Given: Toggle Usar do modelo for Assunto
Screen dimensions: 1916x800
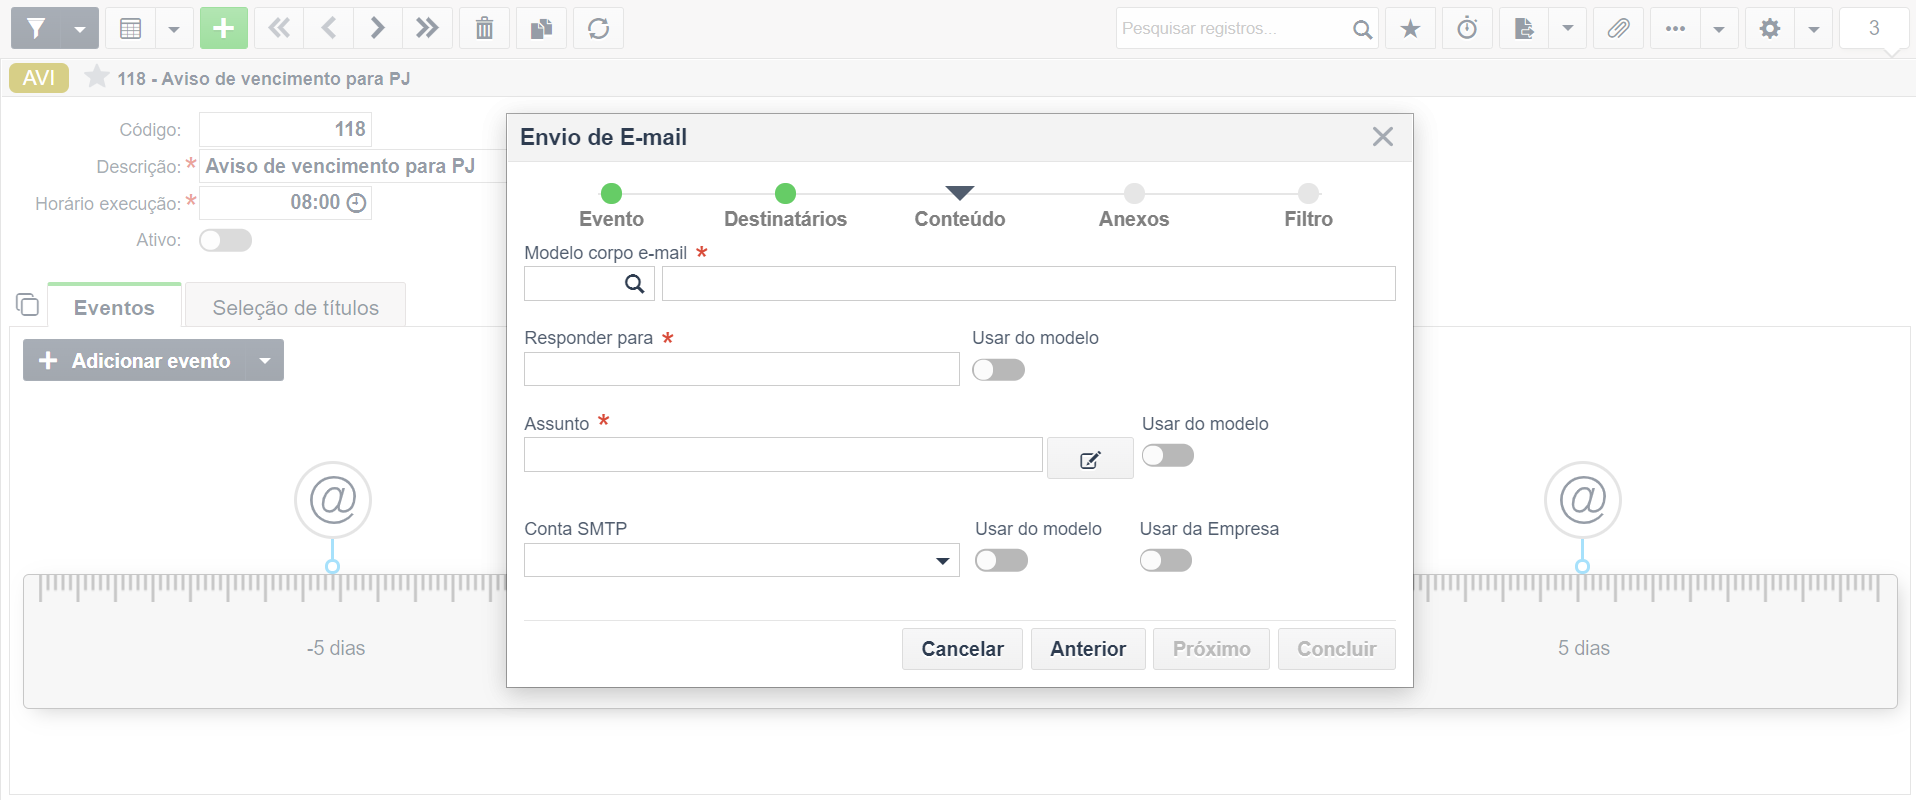Looking at the screenshot, I should pyautogui.click(x=1168, y=455).
